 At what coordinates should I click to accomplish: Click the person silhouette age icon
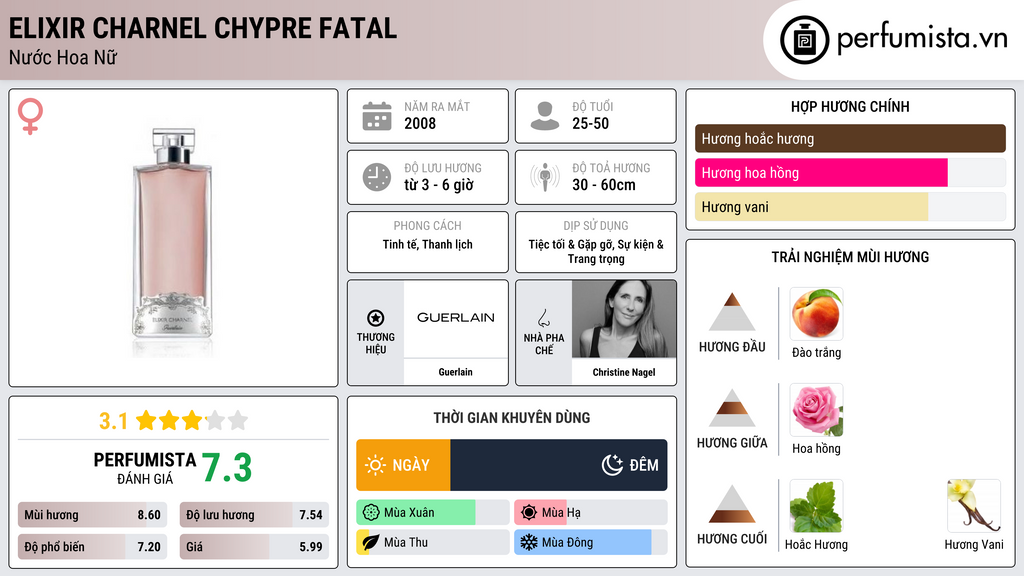[545, 116]
